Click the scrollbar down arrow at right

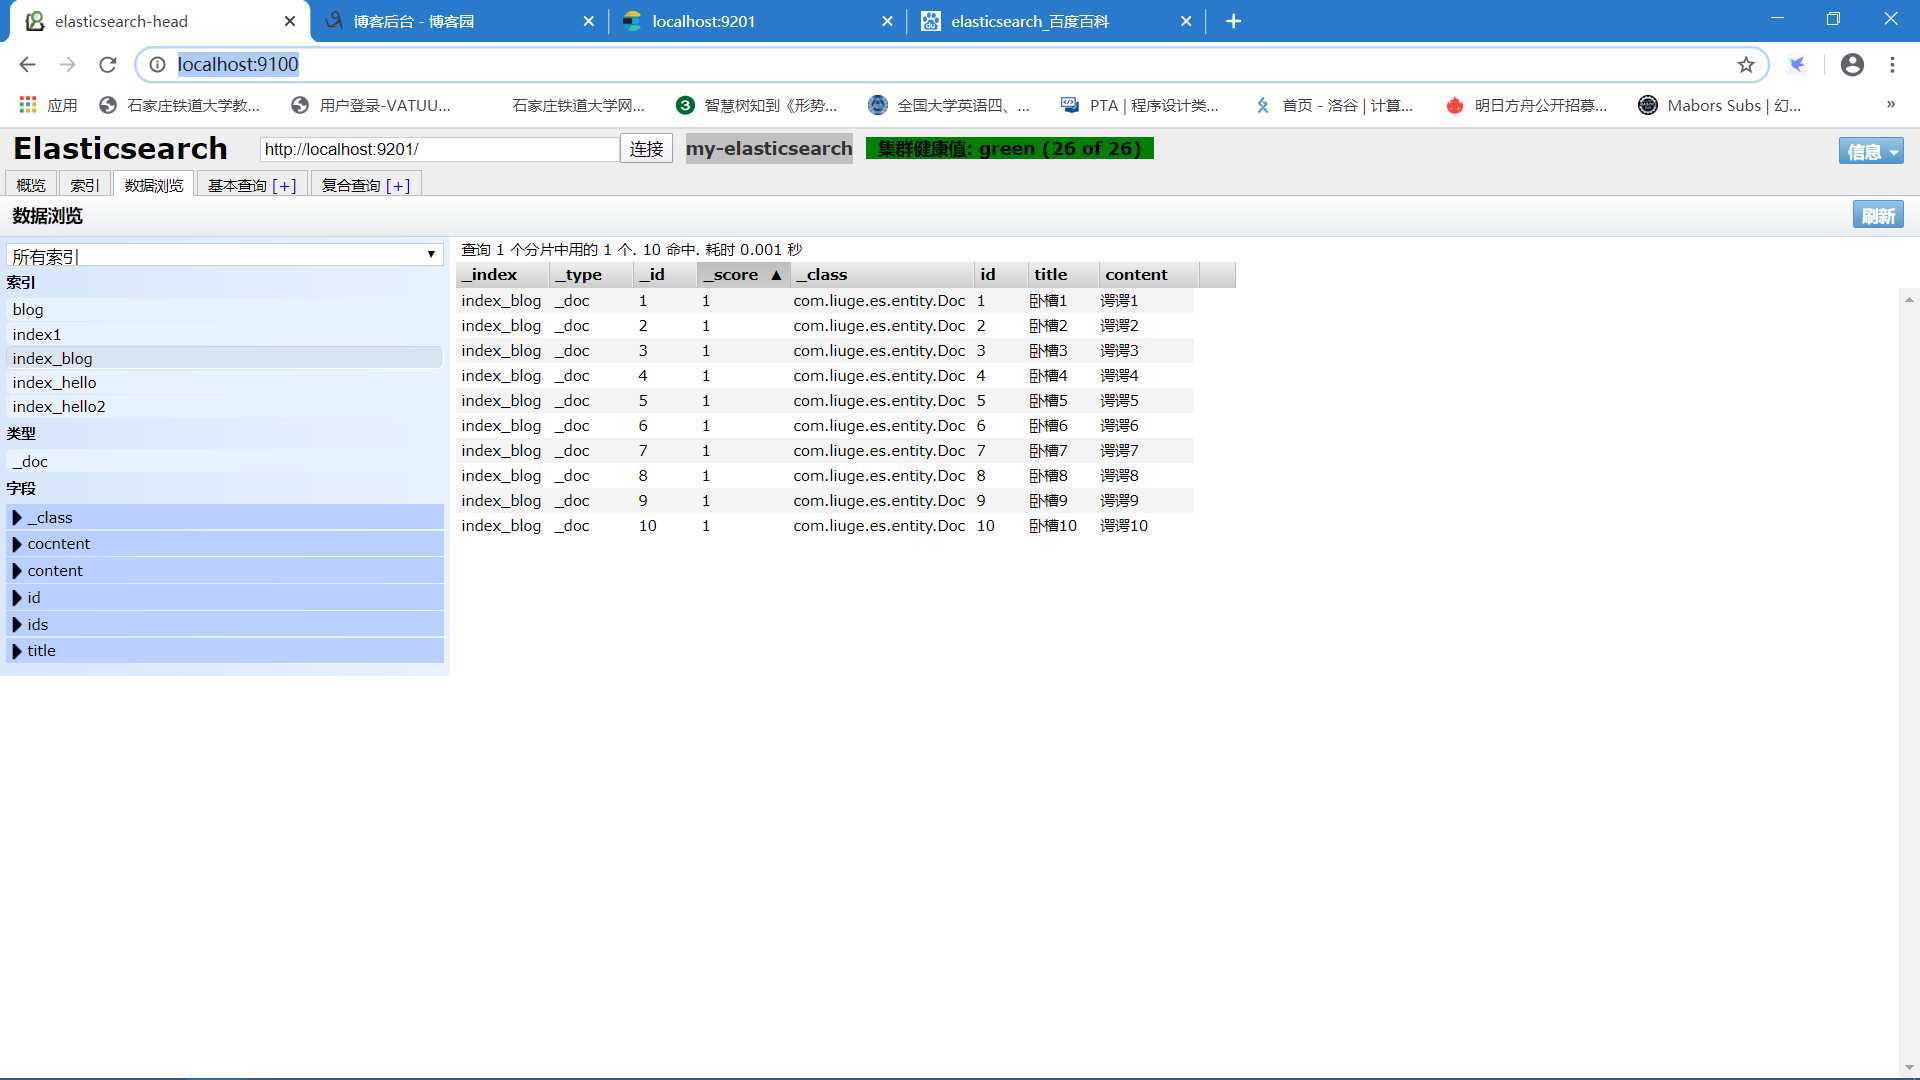coord(1909,1068)
